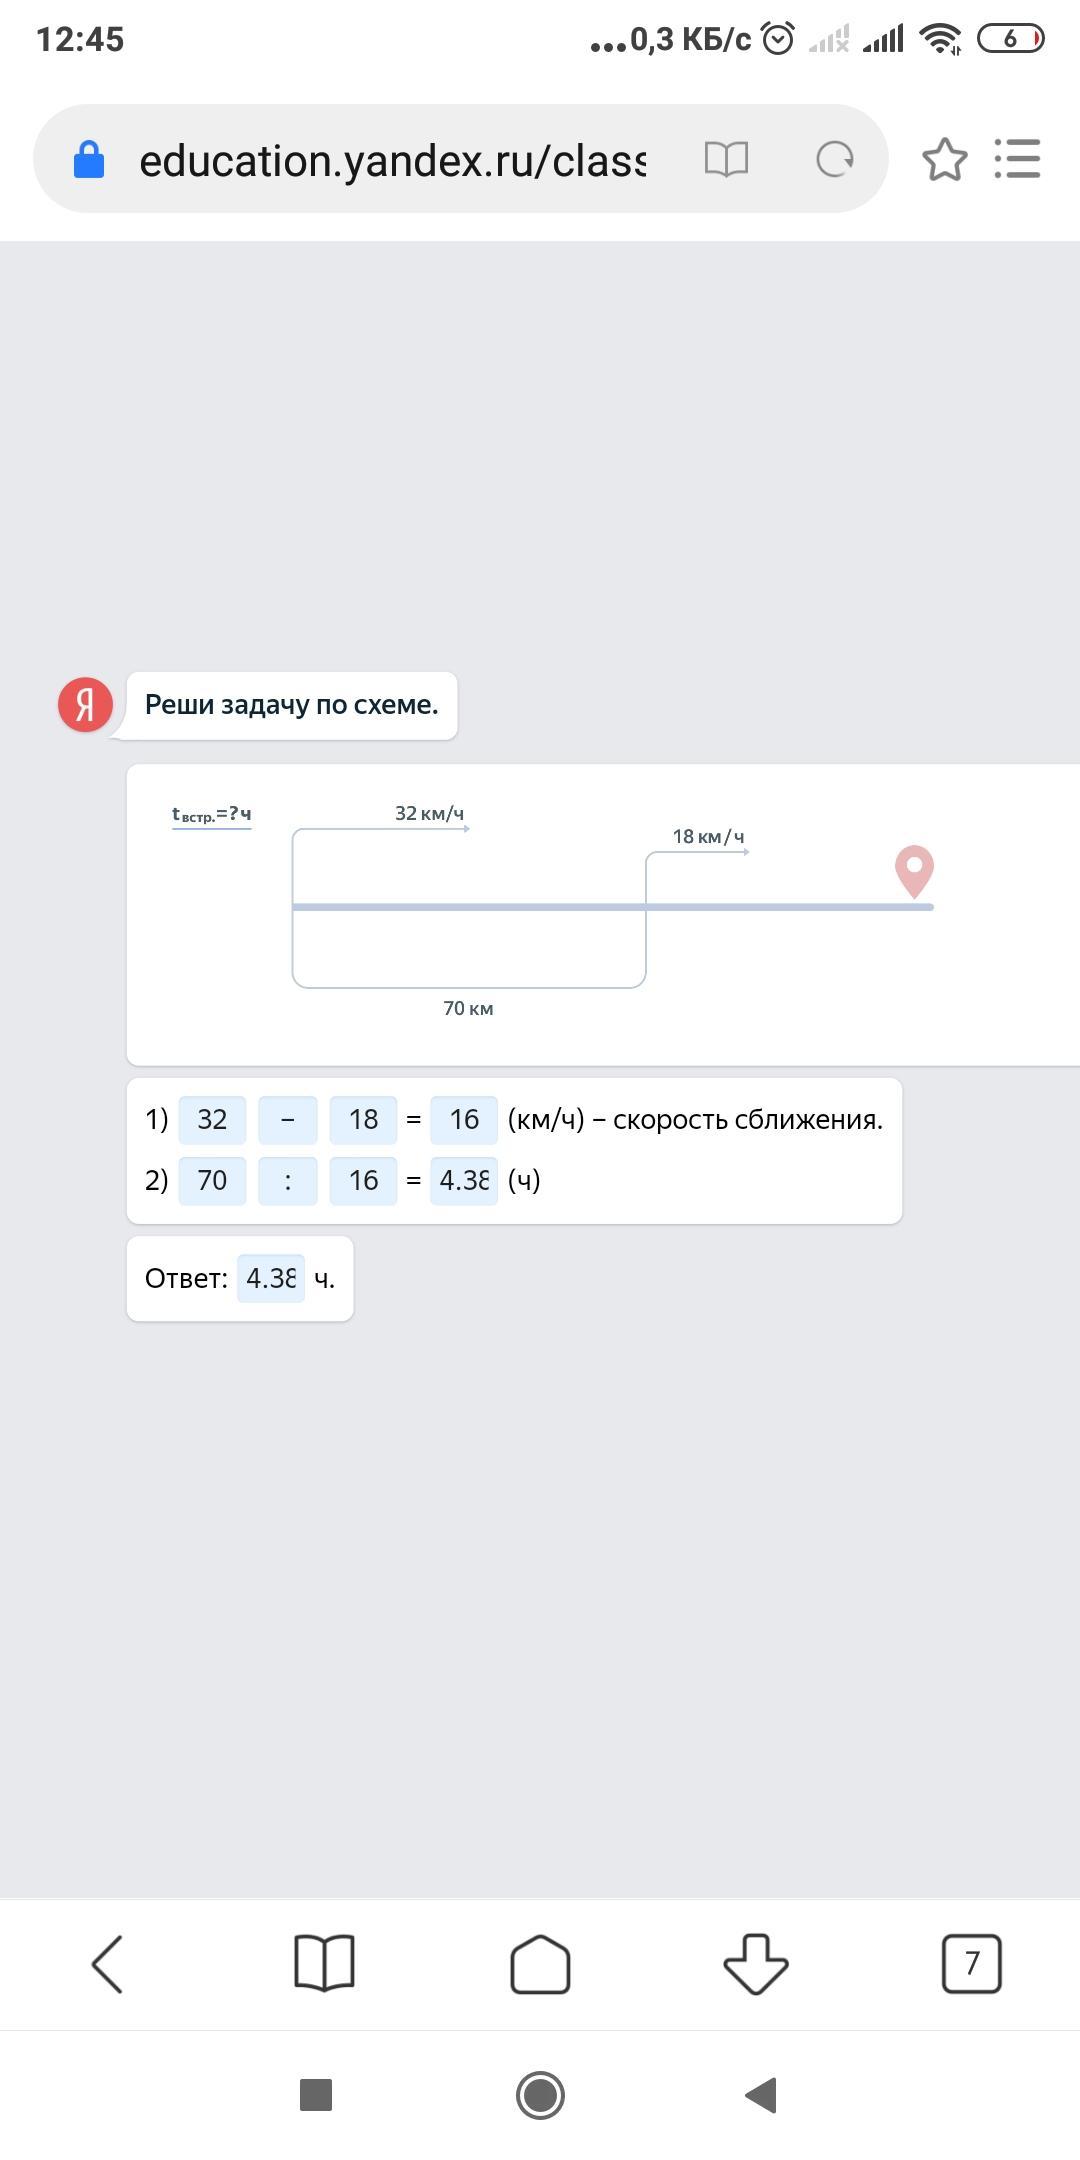
Task: Tap the Android home circle button
Action: pos(540,2095)
